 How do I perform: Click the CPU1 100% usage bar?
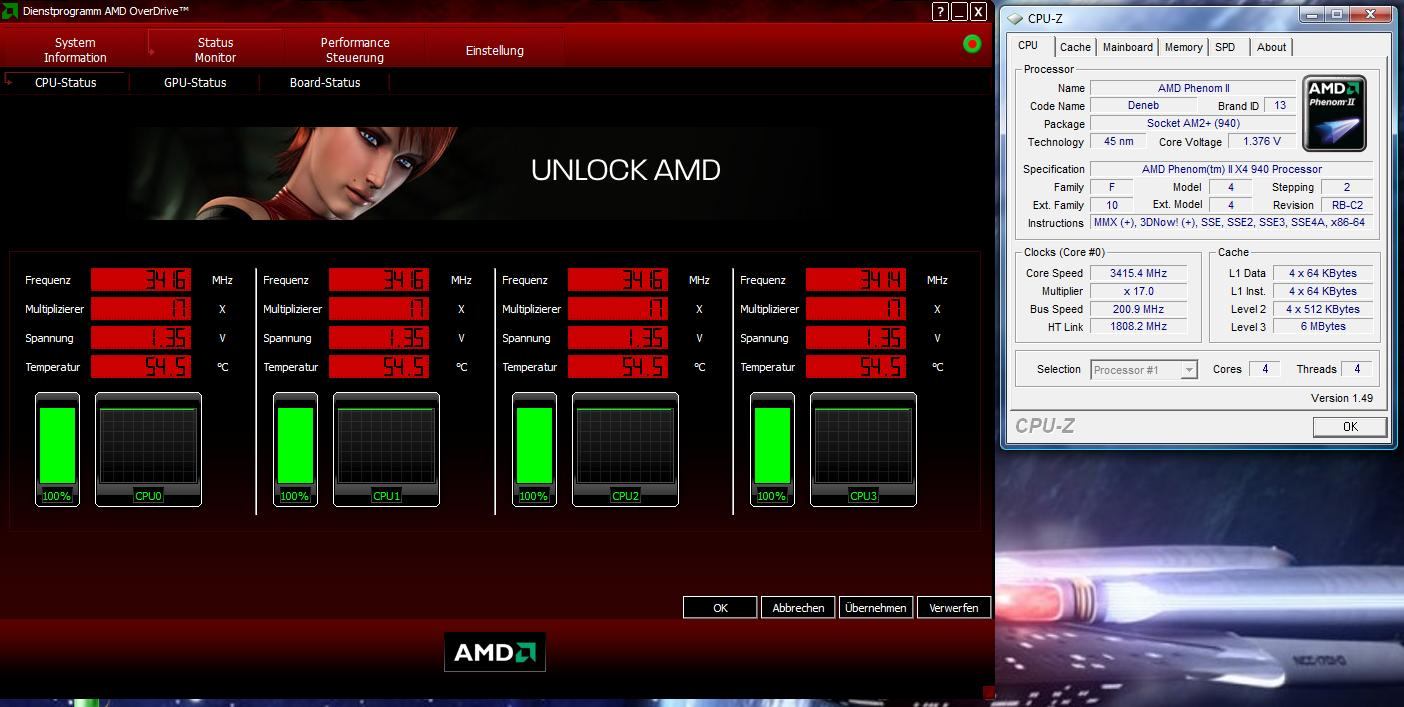(295, 449)
